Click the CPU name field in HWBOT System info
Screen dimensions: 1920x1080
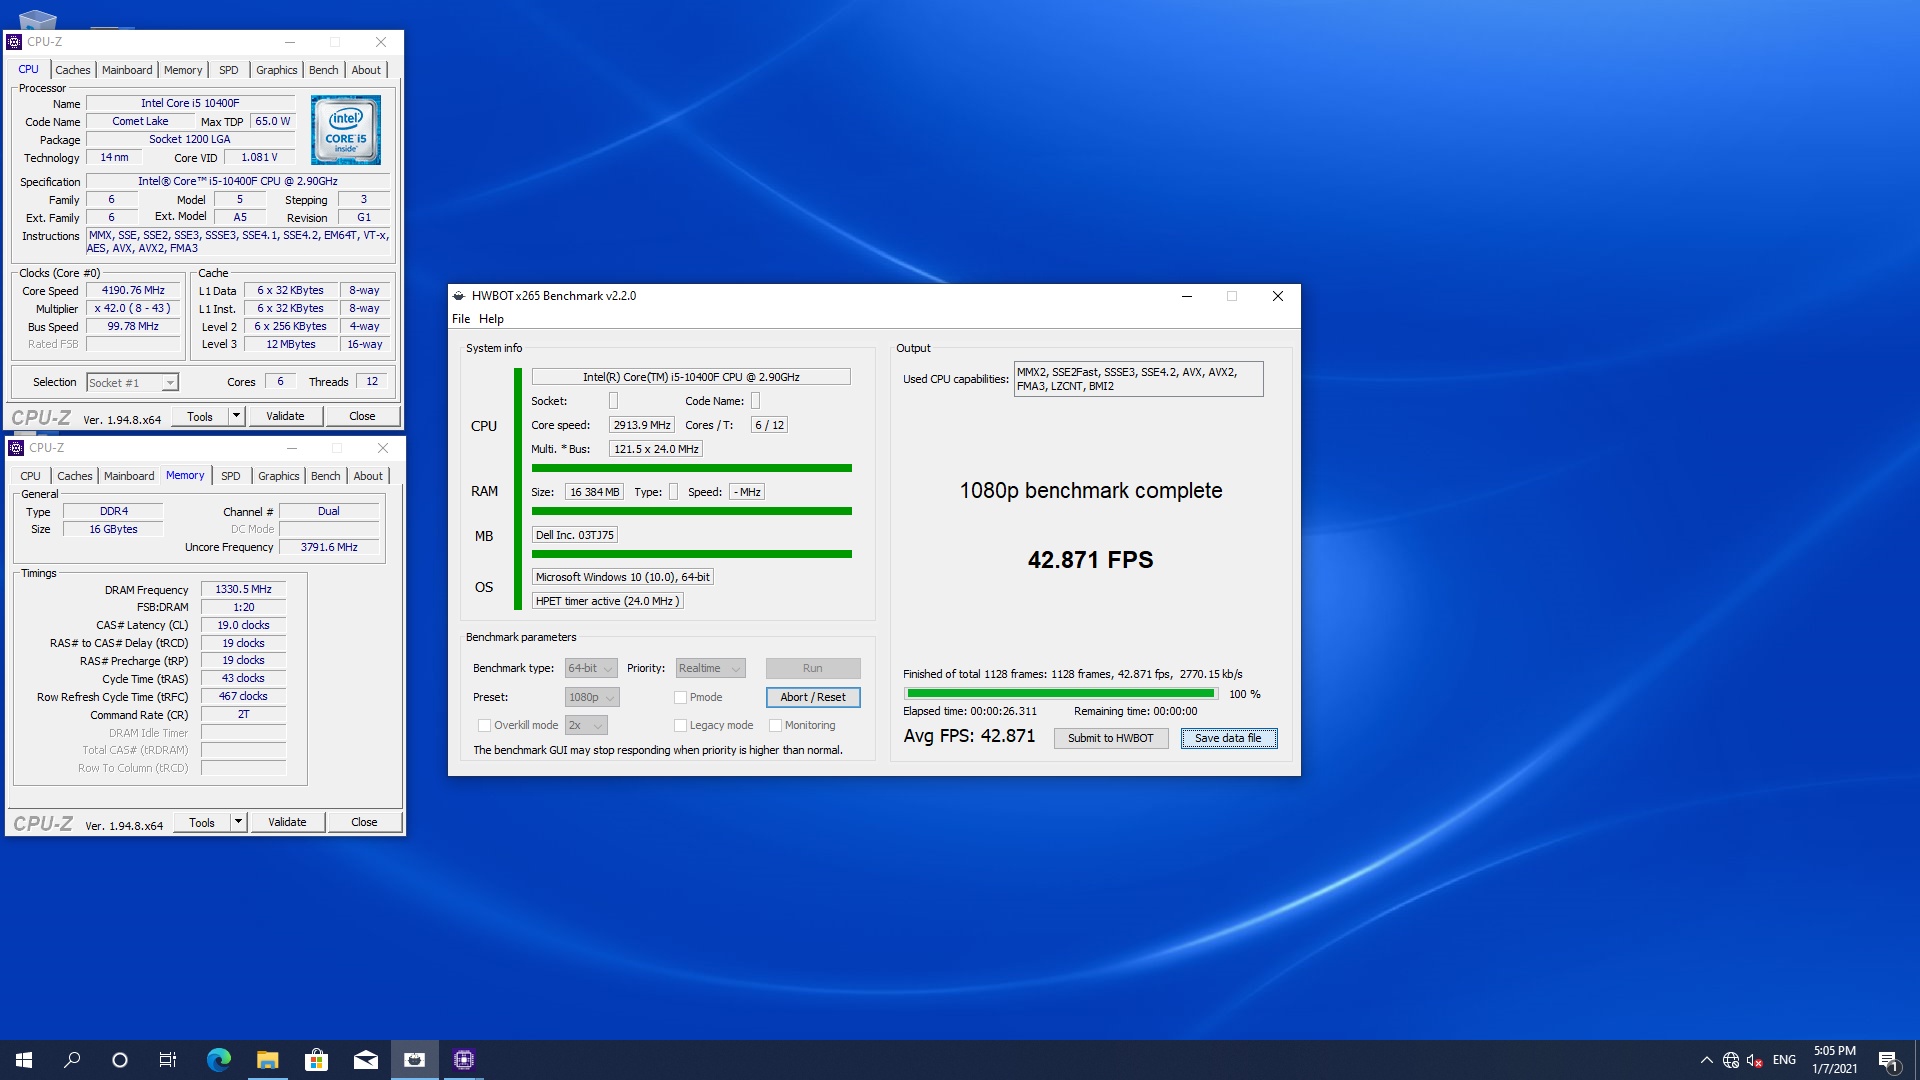tap(691, 377)
